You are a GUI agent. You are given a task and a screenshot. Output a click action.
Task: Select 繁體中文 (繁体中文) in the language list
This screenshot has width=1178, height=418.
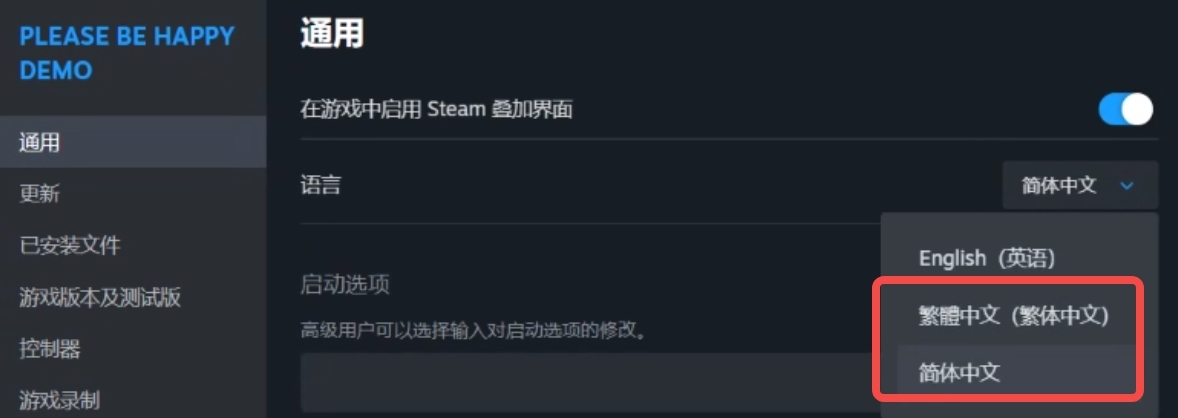tap(1014, 316)
